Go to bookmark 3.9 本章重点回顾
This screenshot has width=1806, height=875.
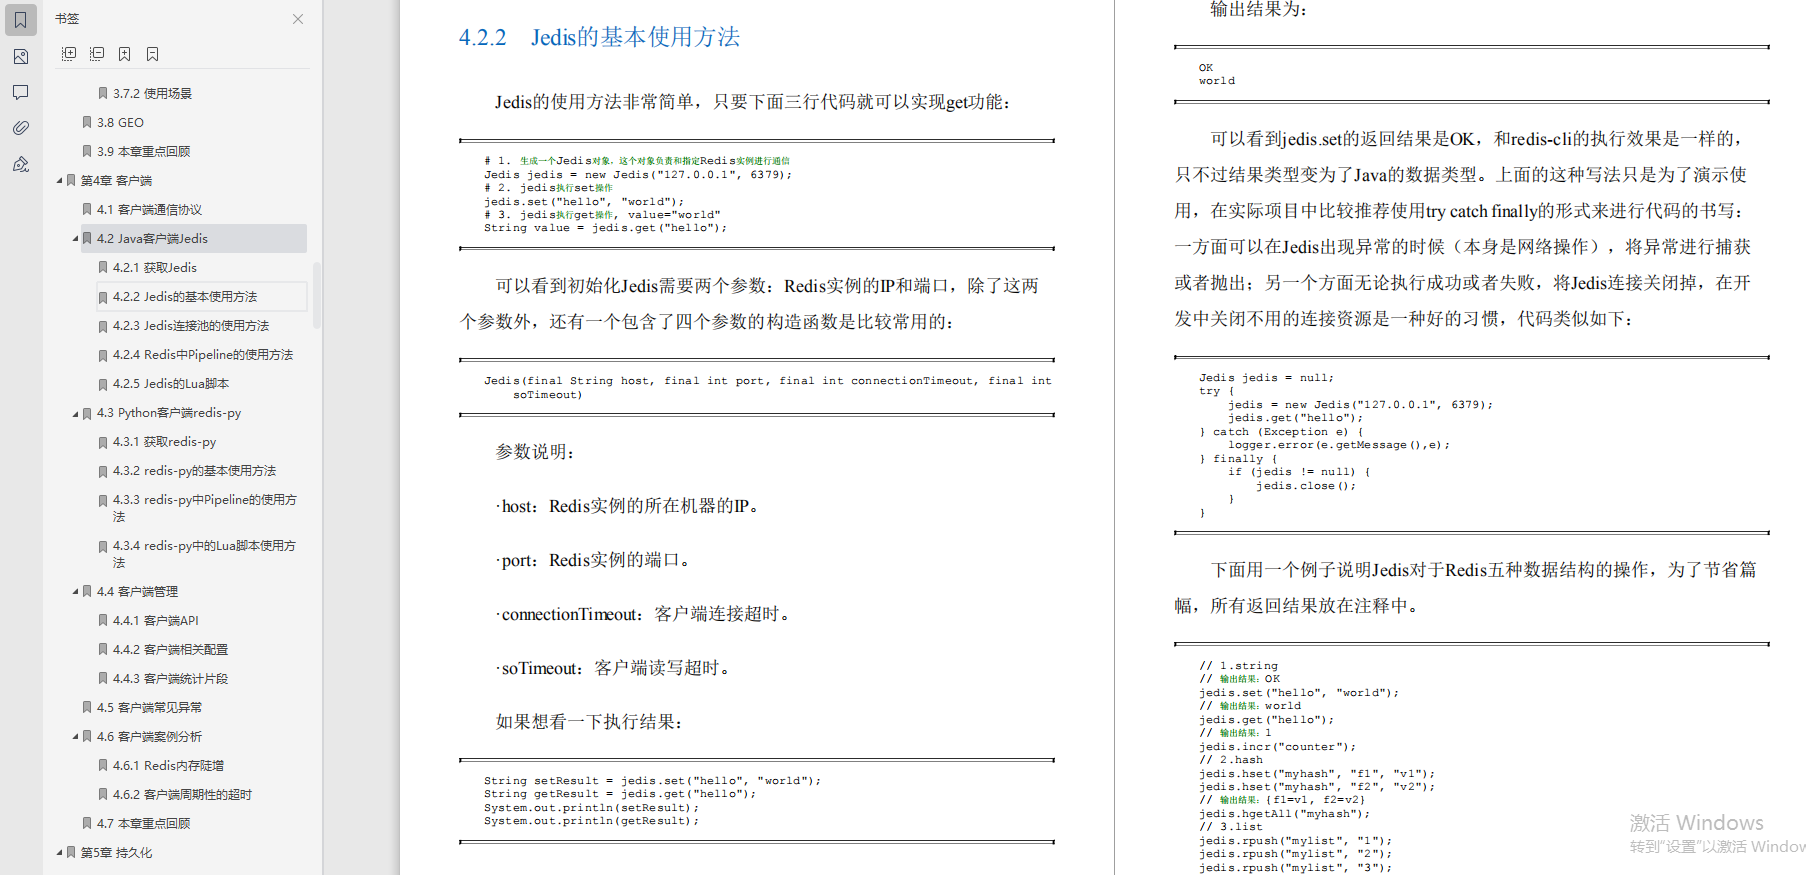point(143,152)
